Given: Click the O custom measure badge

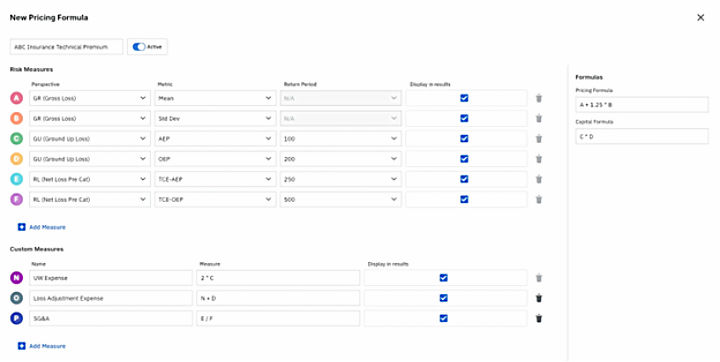Looking at the screenshot, I should (17, 298).
